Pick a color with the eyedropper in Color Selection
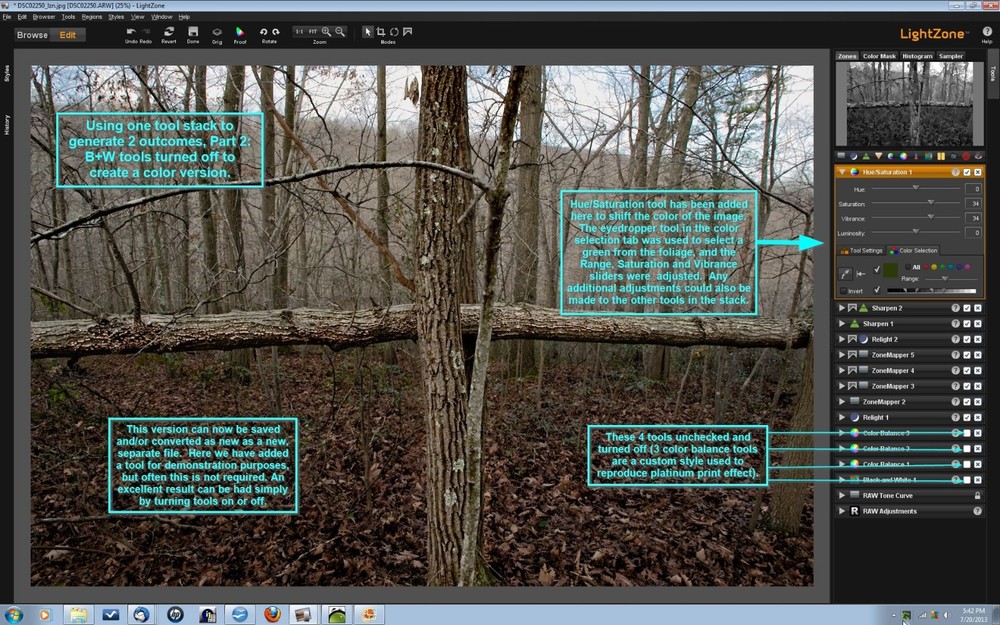 coord(846,273)
